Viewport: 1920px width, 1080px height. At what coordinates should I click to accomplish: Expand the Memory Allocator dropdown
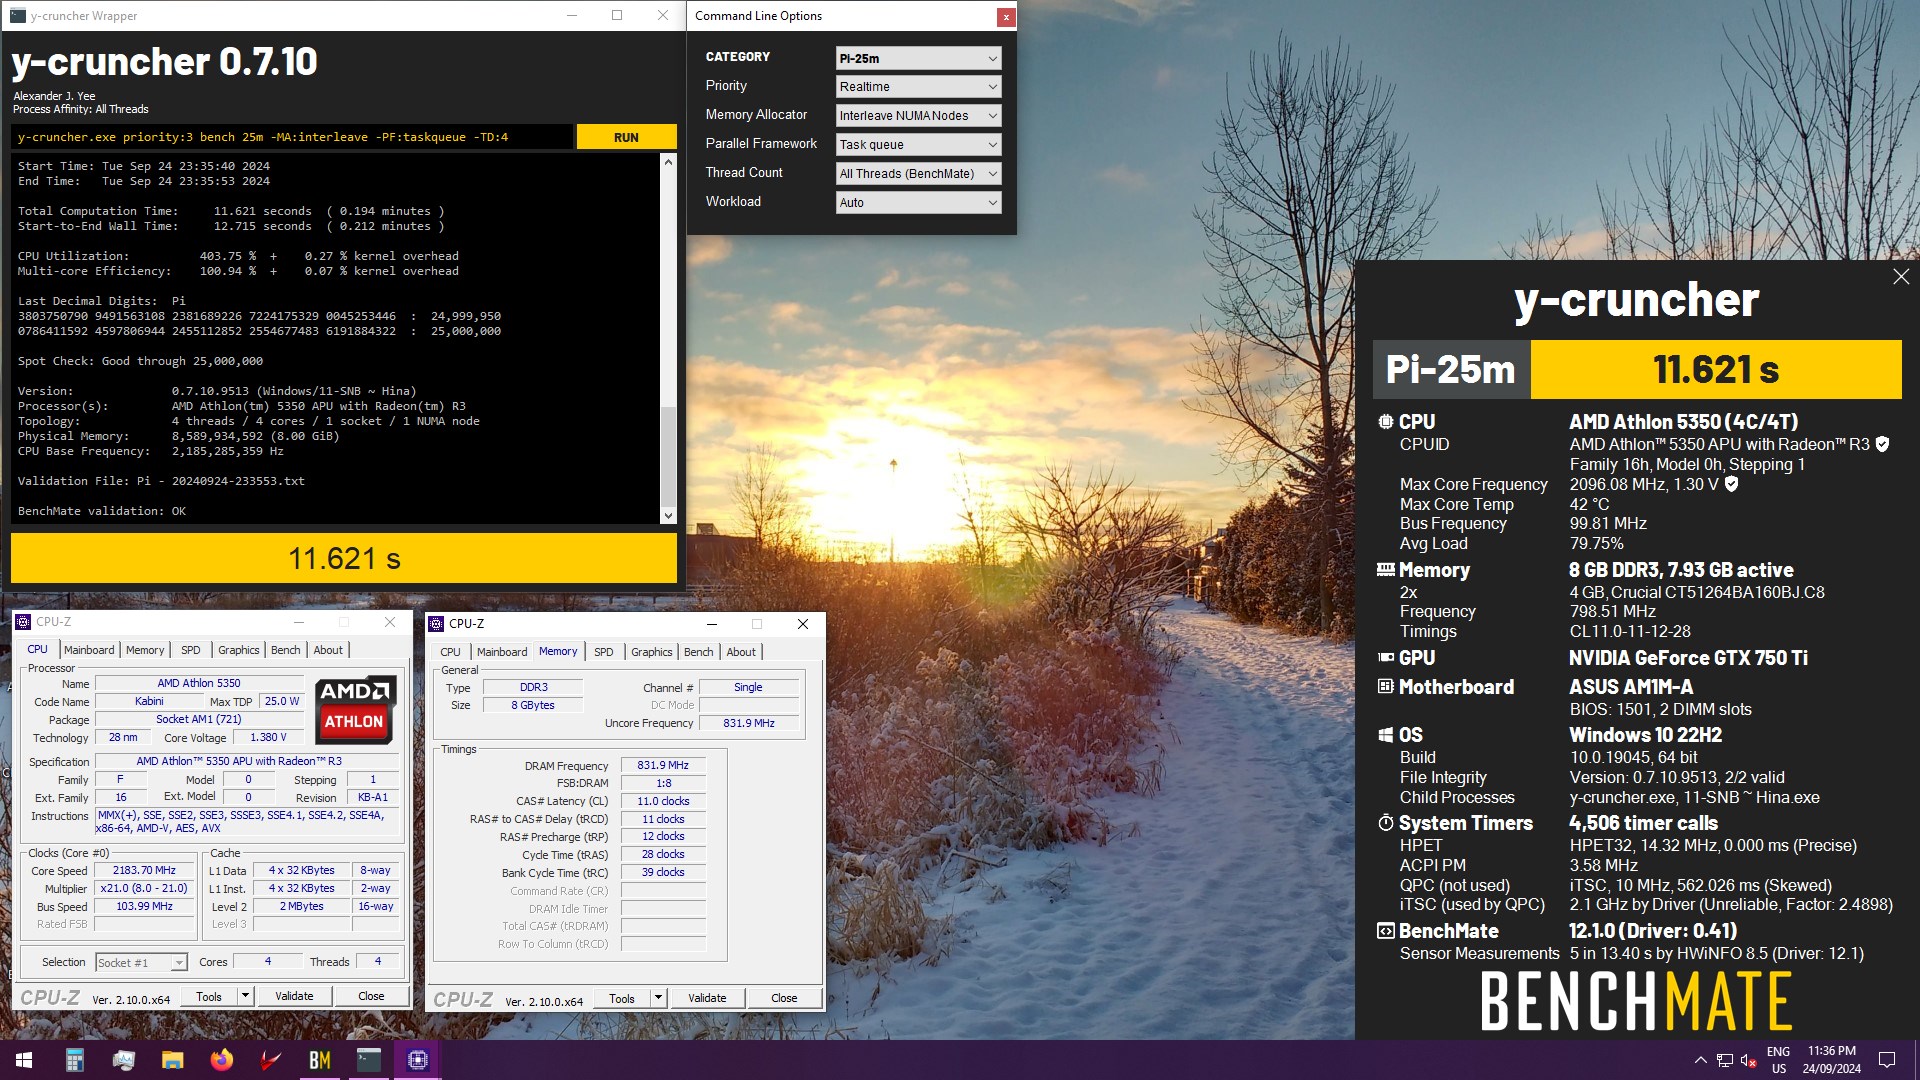[x=918, y=116]
